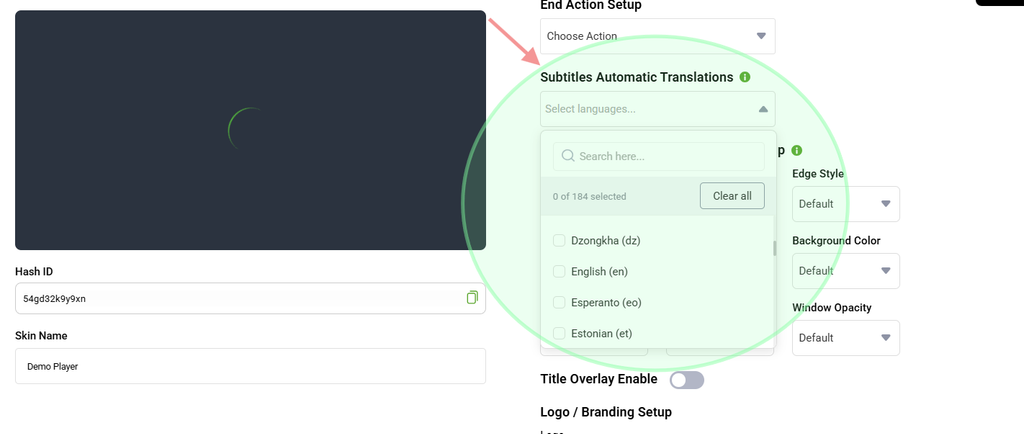
Task: Check the Estonian (et) language
Action: 559,333
